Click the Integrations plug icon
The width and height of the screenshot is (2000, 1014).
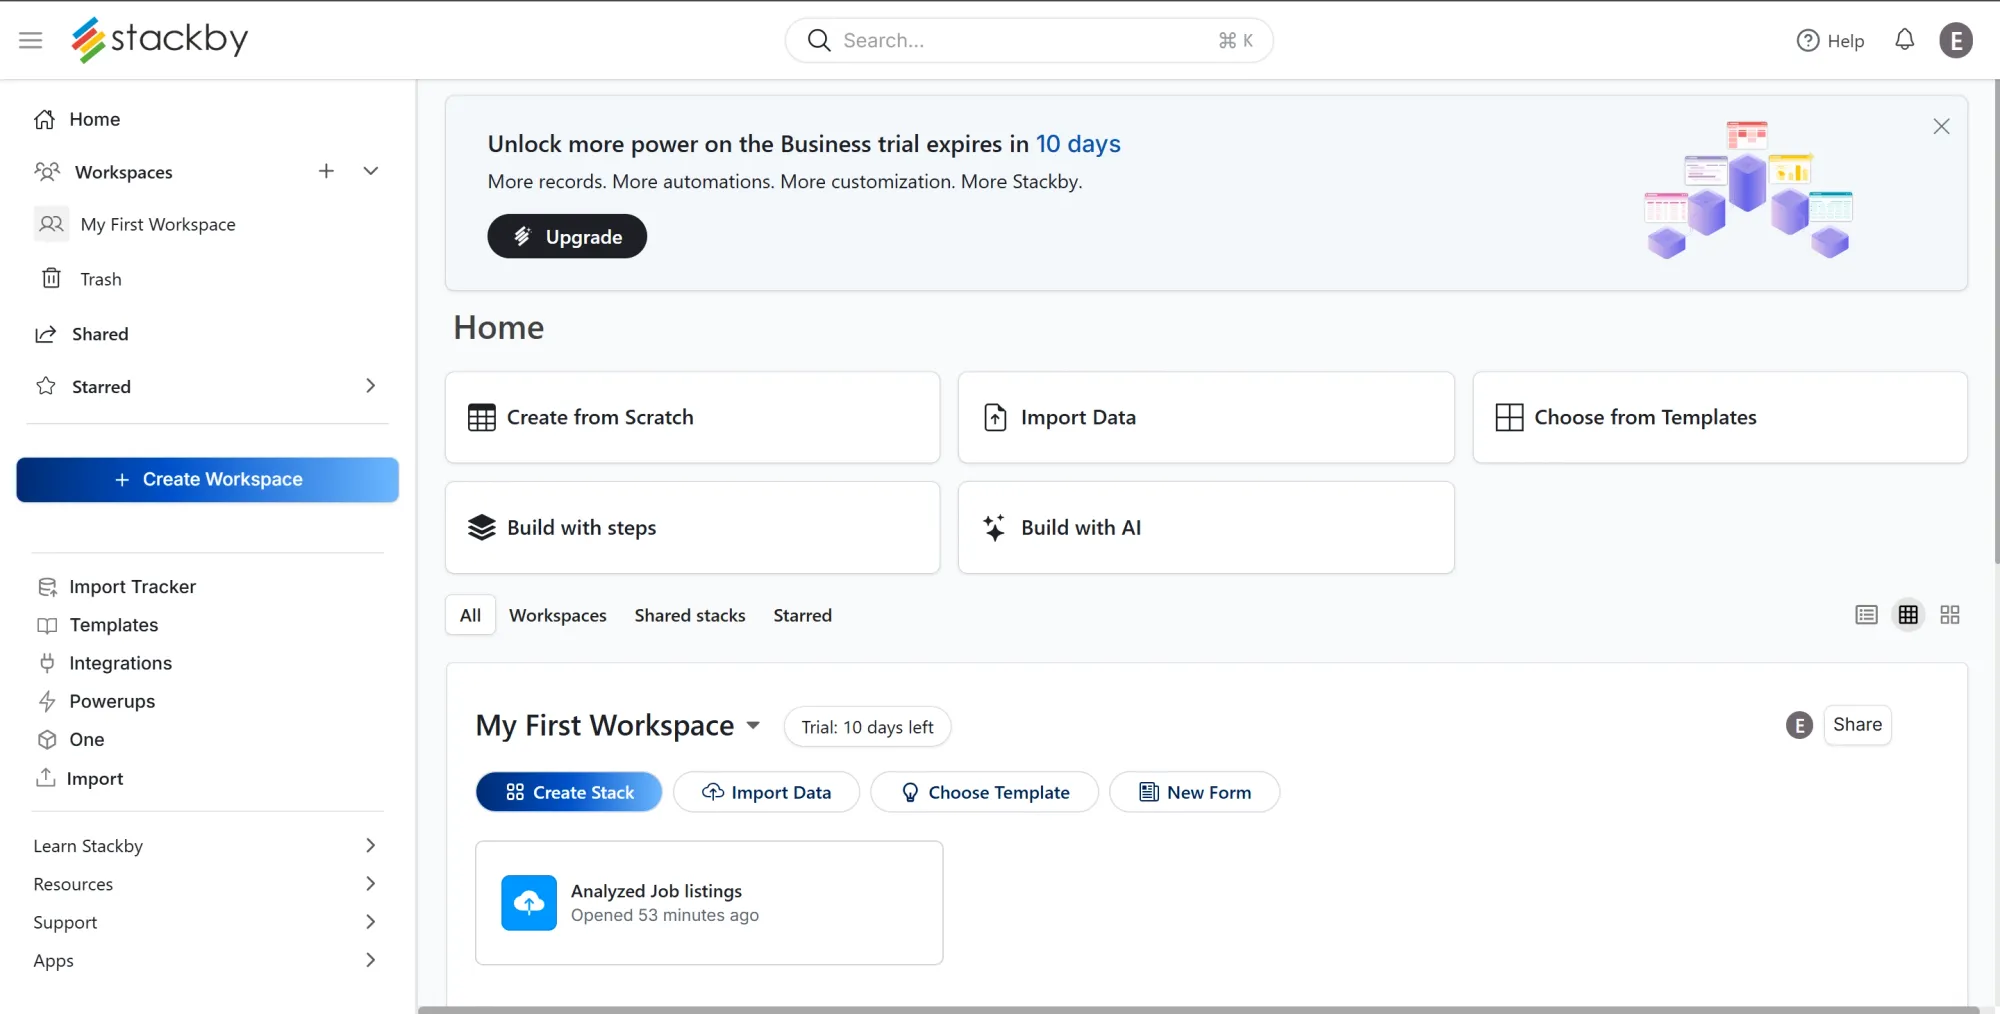point(47,663)
